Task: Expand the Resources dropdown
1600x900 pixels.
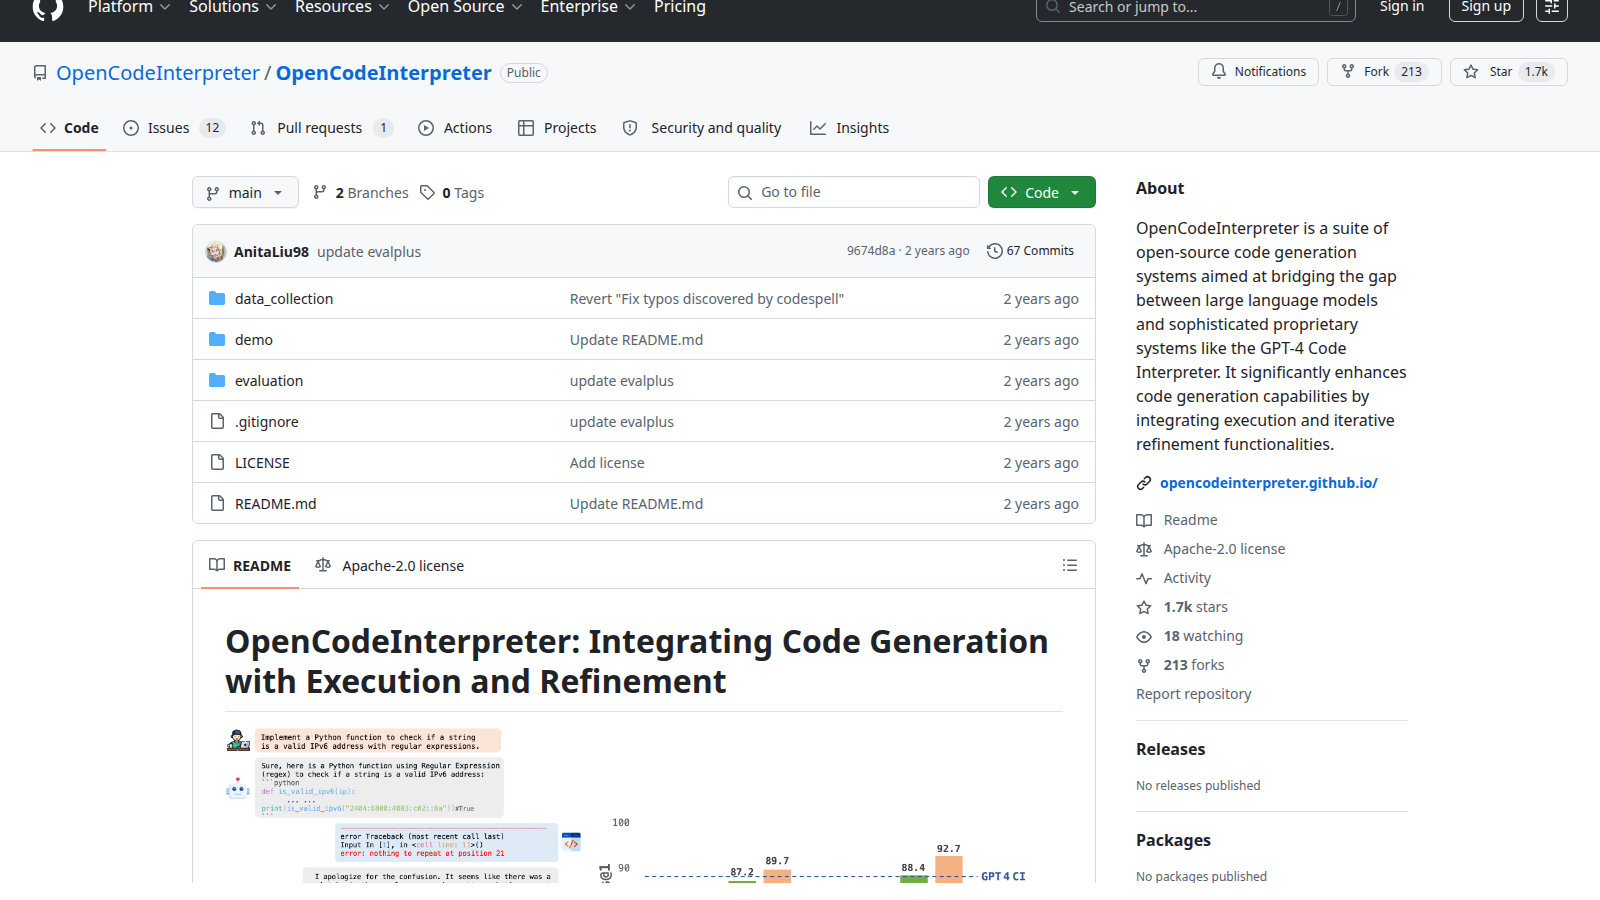Action: (x=342, y=7)
